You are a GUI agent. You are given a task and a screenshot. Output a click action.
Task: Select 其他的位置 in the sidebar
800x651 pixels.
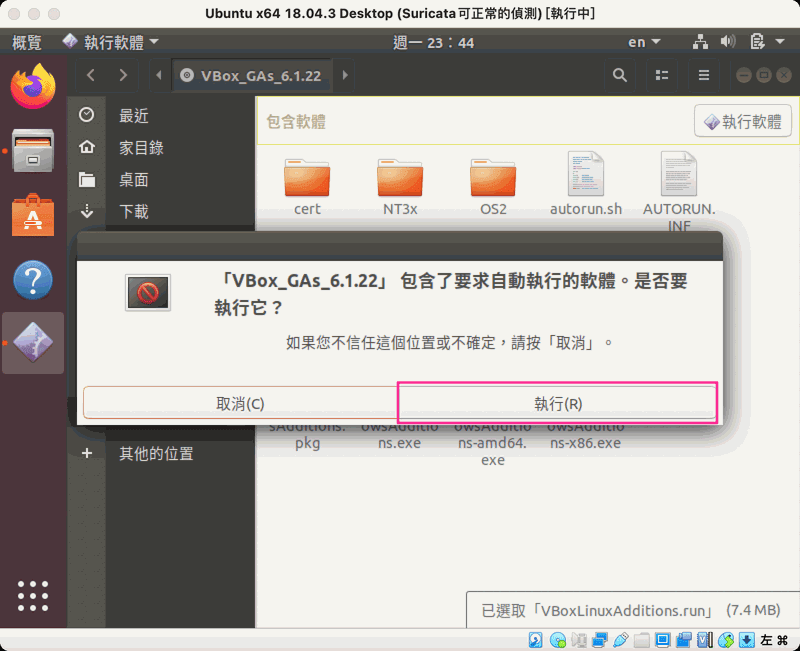coord(156,453)
